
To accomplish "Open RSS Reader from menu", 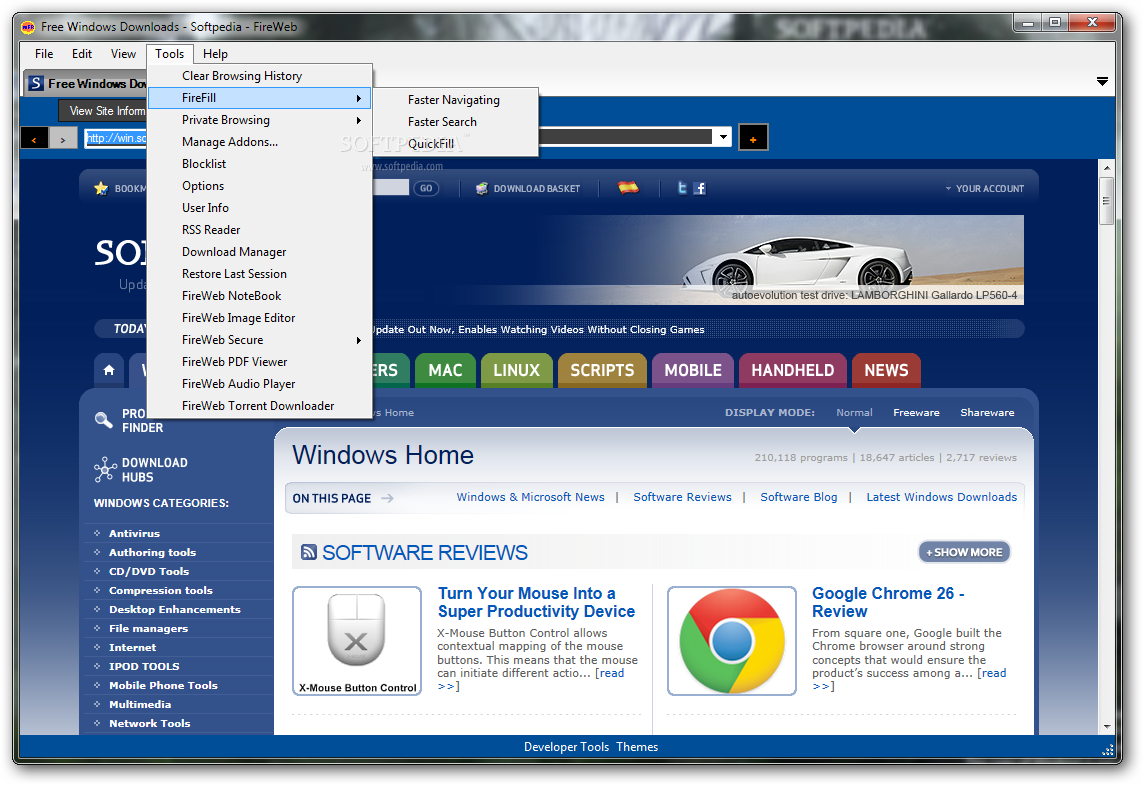I will click(x=260, y=230).
